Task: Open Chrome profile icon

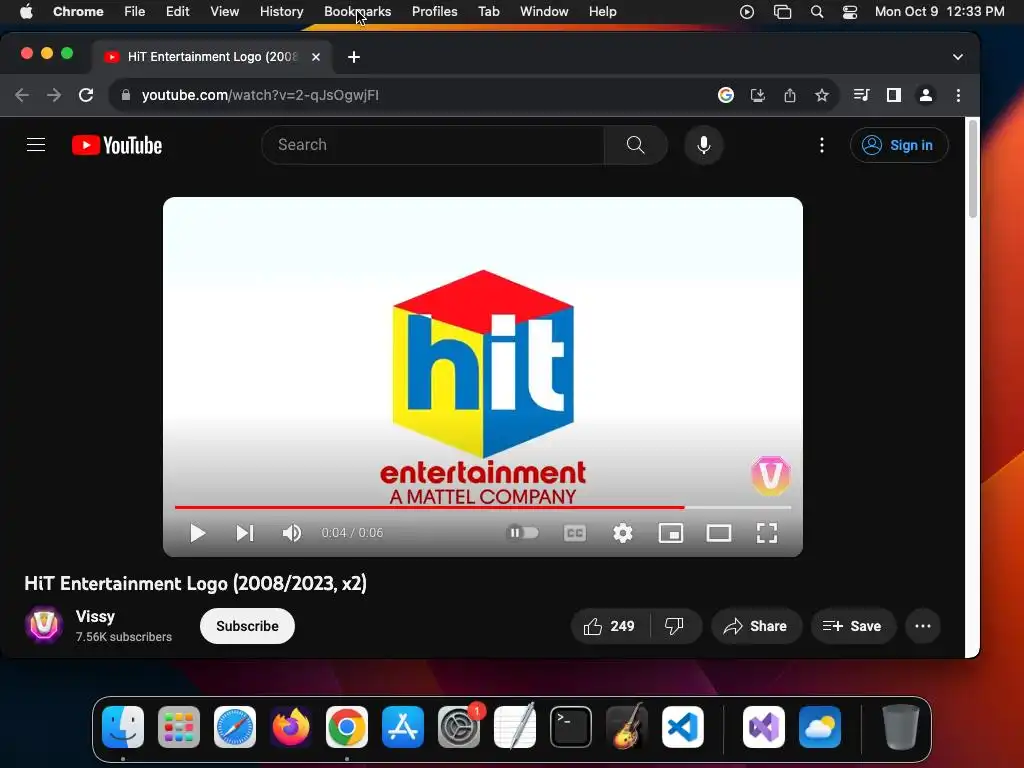Action: coord(925,95)
